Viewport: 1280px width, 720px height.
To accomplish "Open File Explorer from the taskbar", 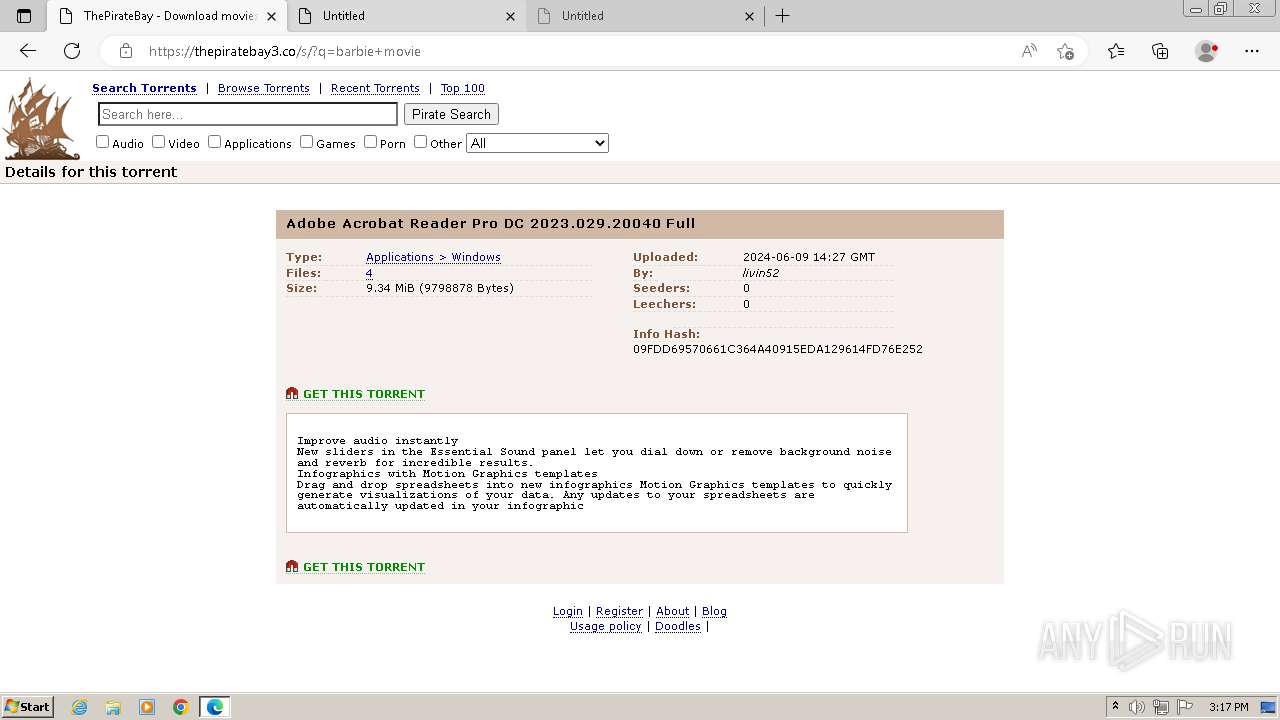I will [113, 707].
